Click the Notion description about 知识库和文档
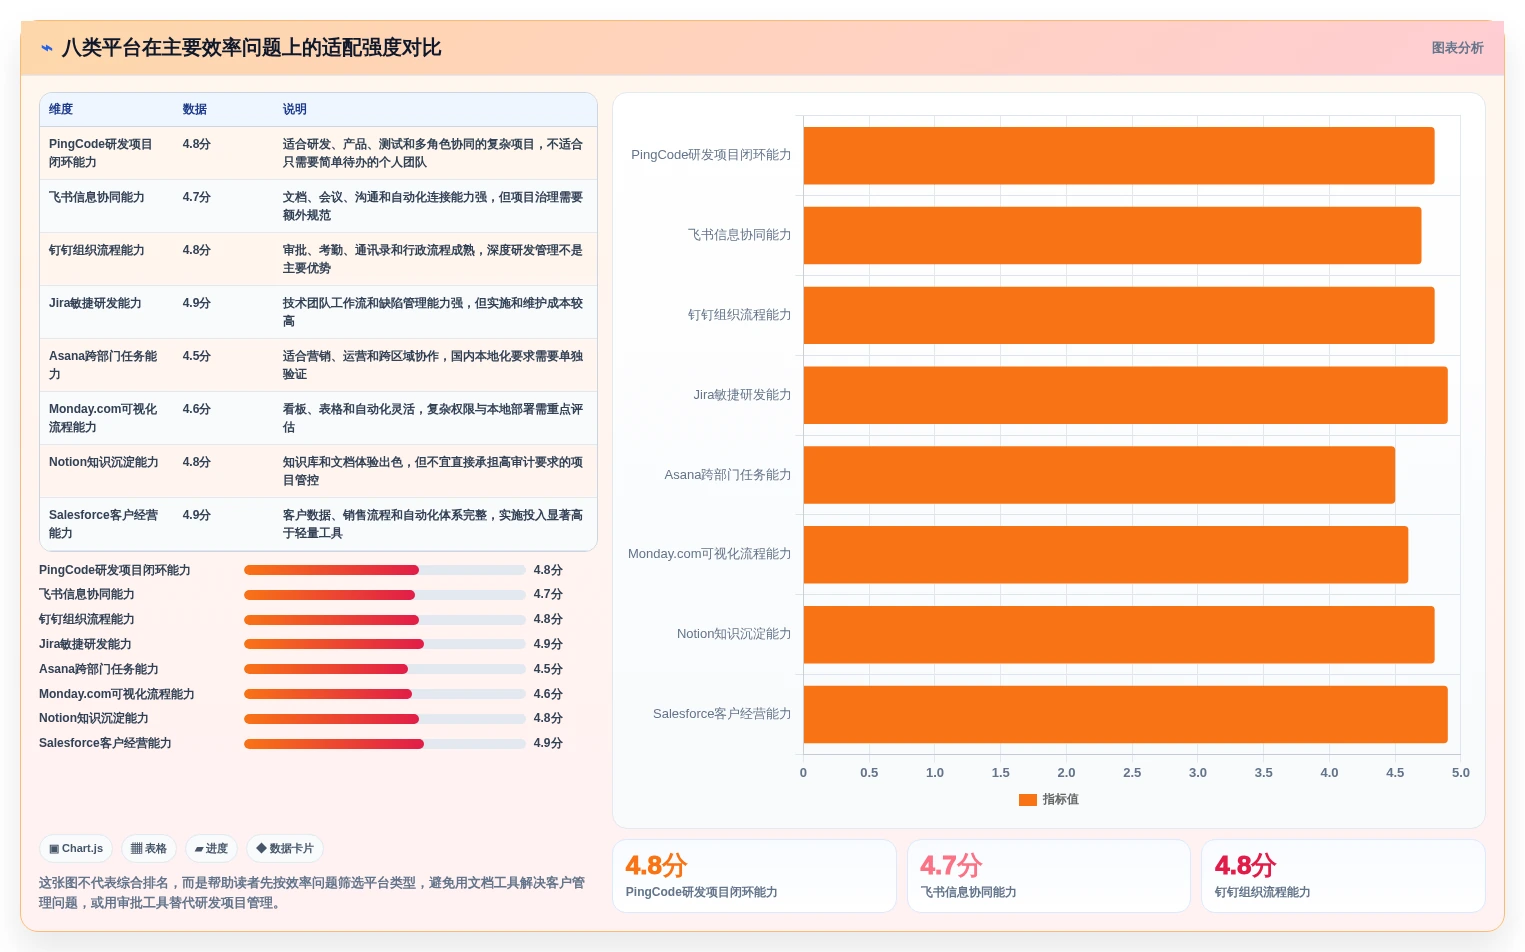 [433, 471]
